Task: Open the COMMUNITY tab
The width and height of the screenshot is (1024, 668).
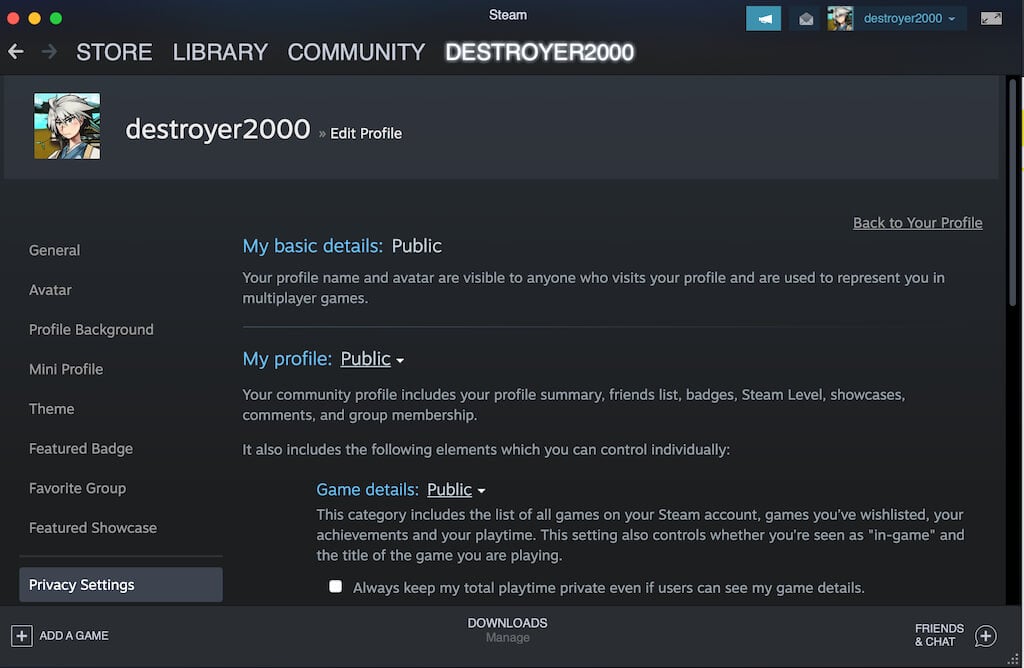Action: click(x=356, y=52)
